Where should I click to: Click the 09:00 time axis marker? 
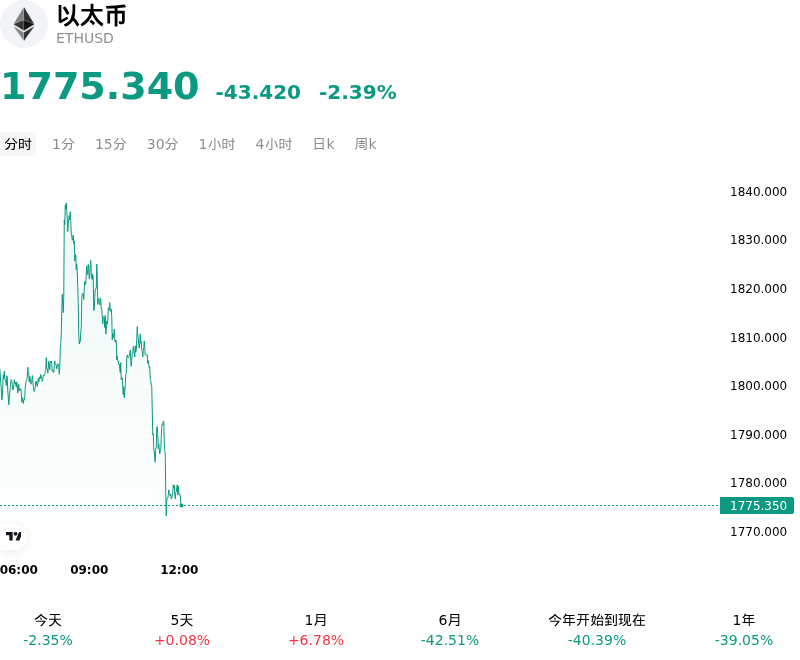[x=89, y=569]
